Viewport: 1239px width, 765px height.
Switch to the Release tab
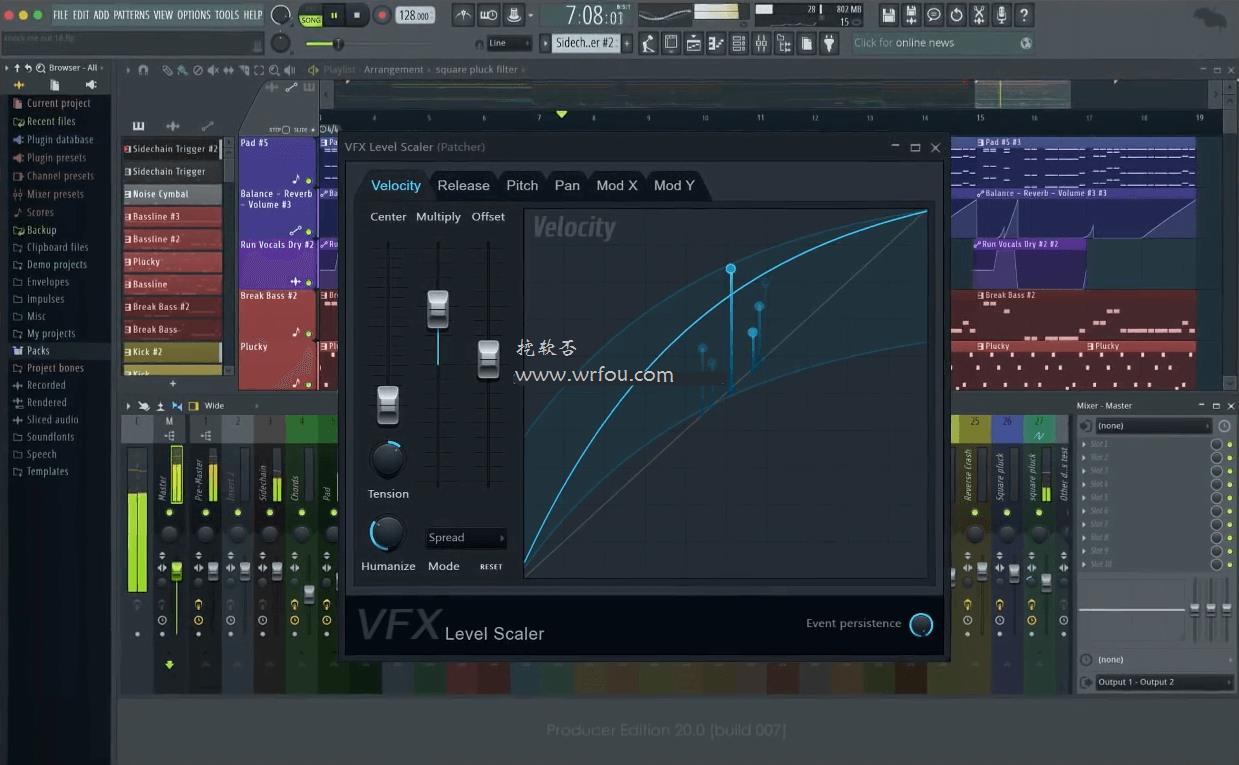pyautogui.click(x=463, y=185)
